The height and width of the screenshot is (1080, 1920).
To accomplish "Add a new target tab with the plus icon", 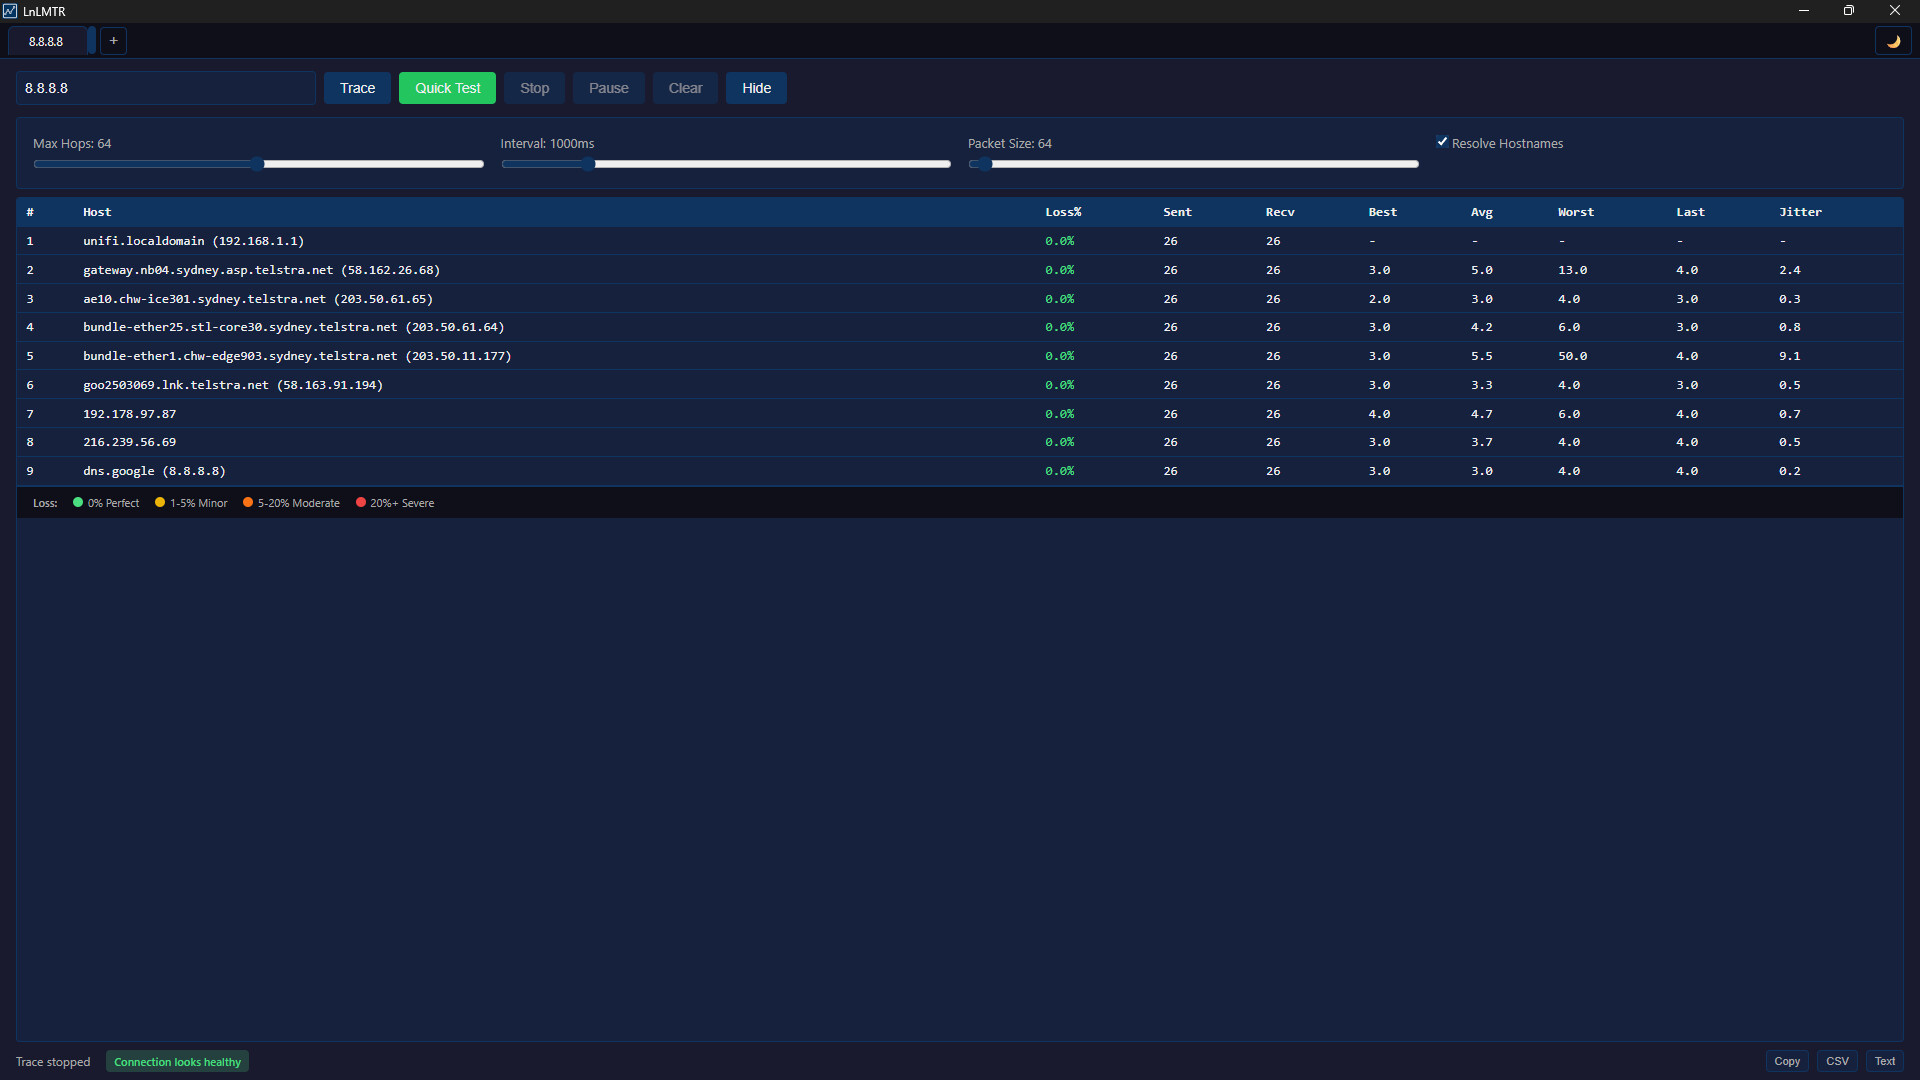I will click(x=113, y=41).
